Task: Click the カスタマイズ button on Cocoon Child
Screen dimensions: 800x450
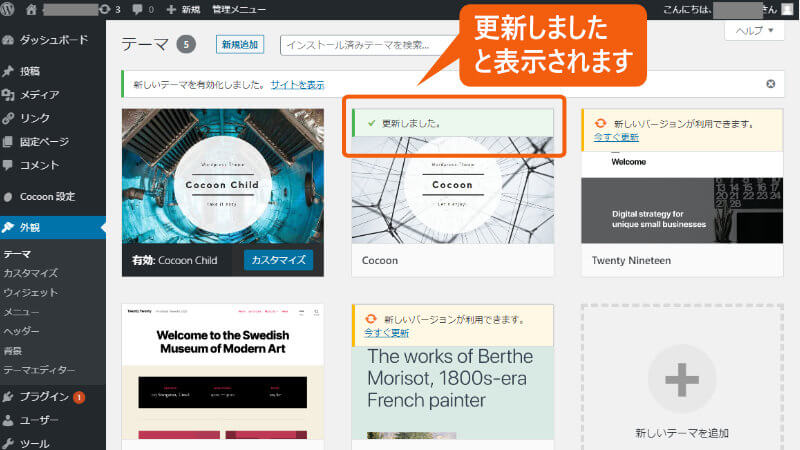Action: click(x=279, y=260)
